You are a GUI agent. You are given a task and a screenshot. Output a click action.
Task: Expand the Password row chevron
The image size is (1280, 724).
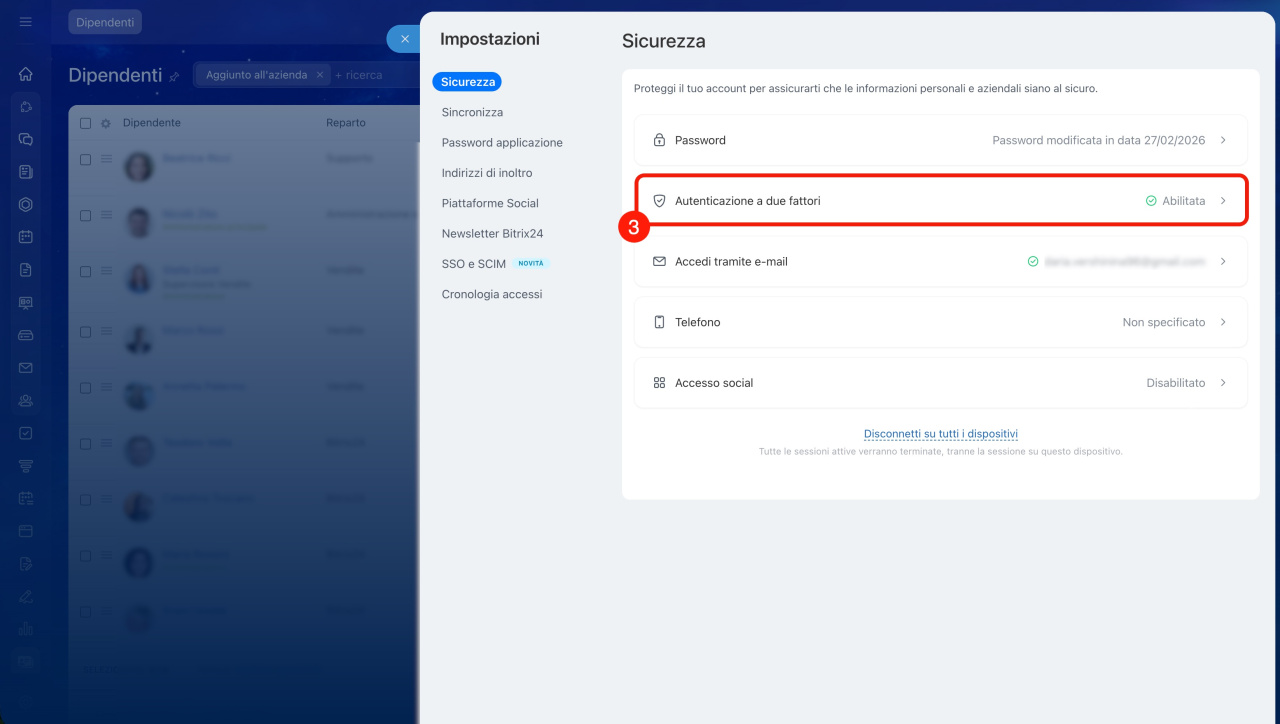click(x=1223, y=140)
